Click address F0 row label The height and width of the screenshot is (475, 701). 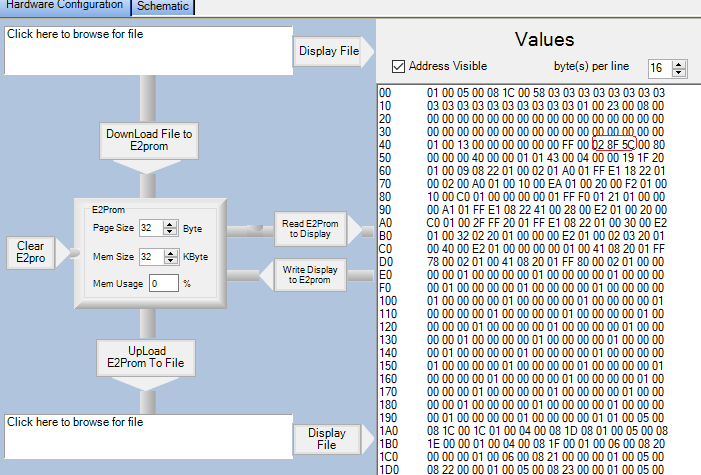(385, 288)
